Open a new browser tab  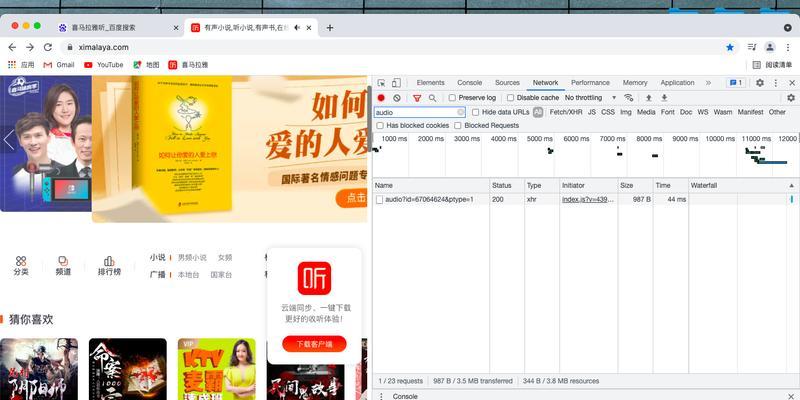(330, 28)
